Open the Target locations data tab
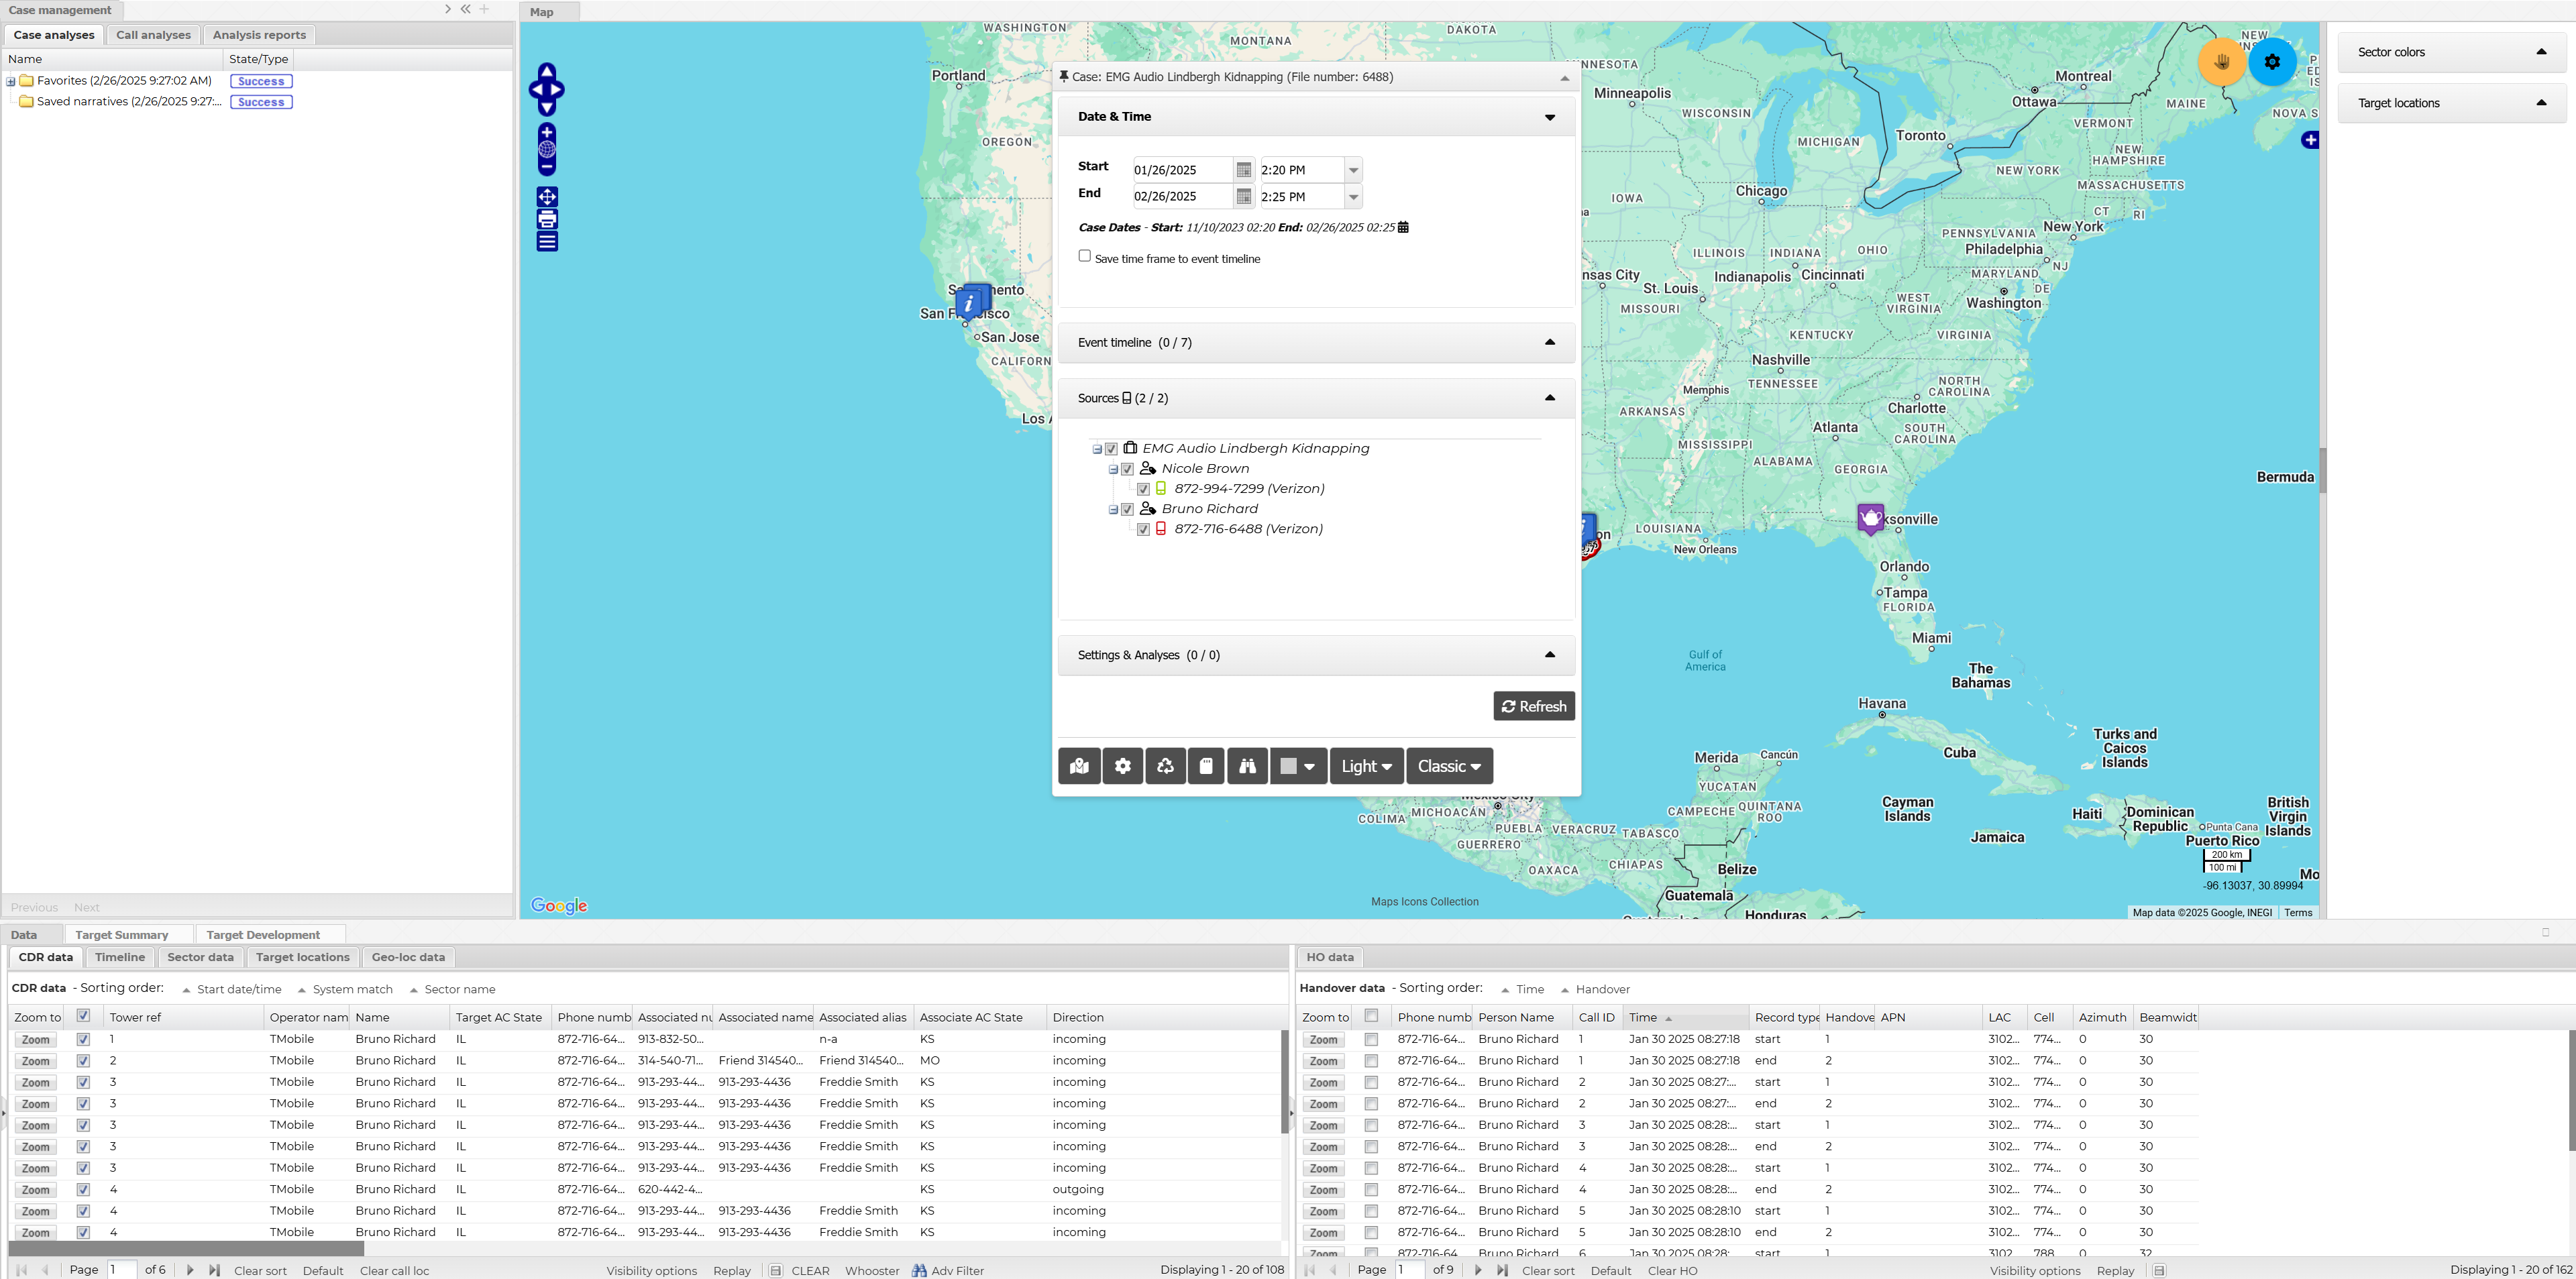The width and height of the screenshot is (2576, 1279). [302, 957]
